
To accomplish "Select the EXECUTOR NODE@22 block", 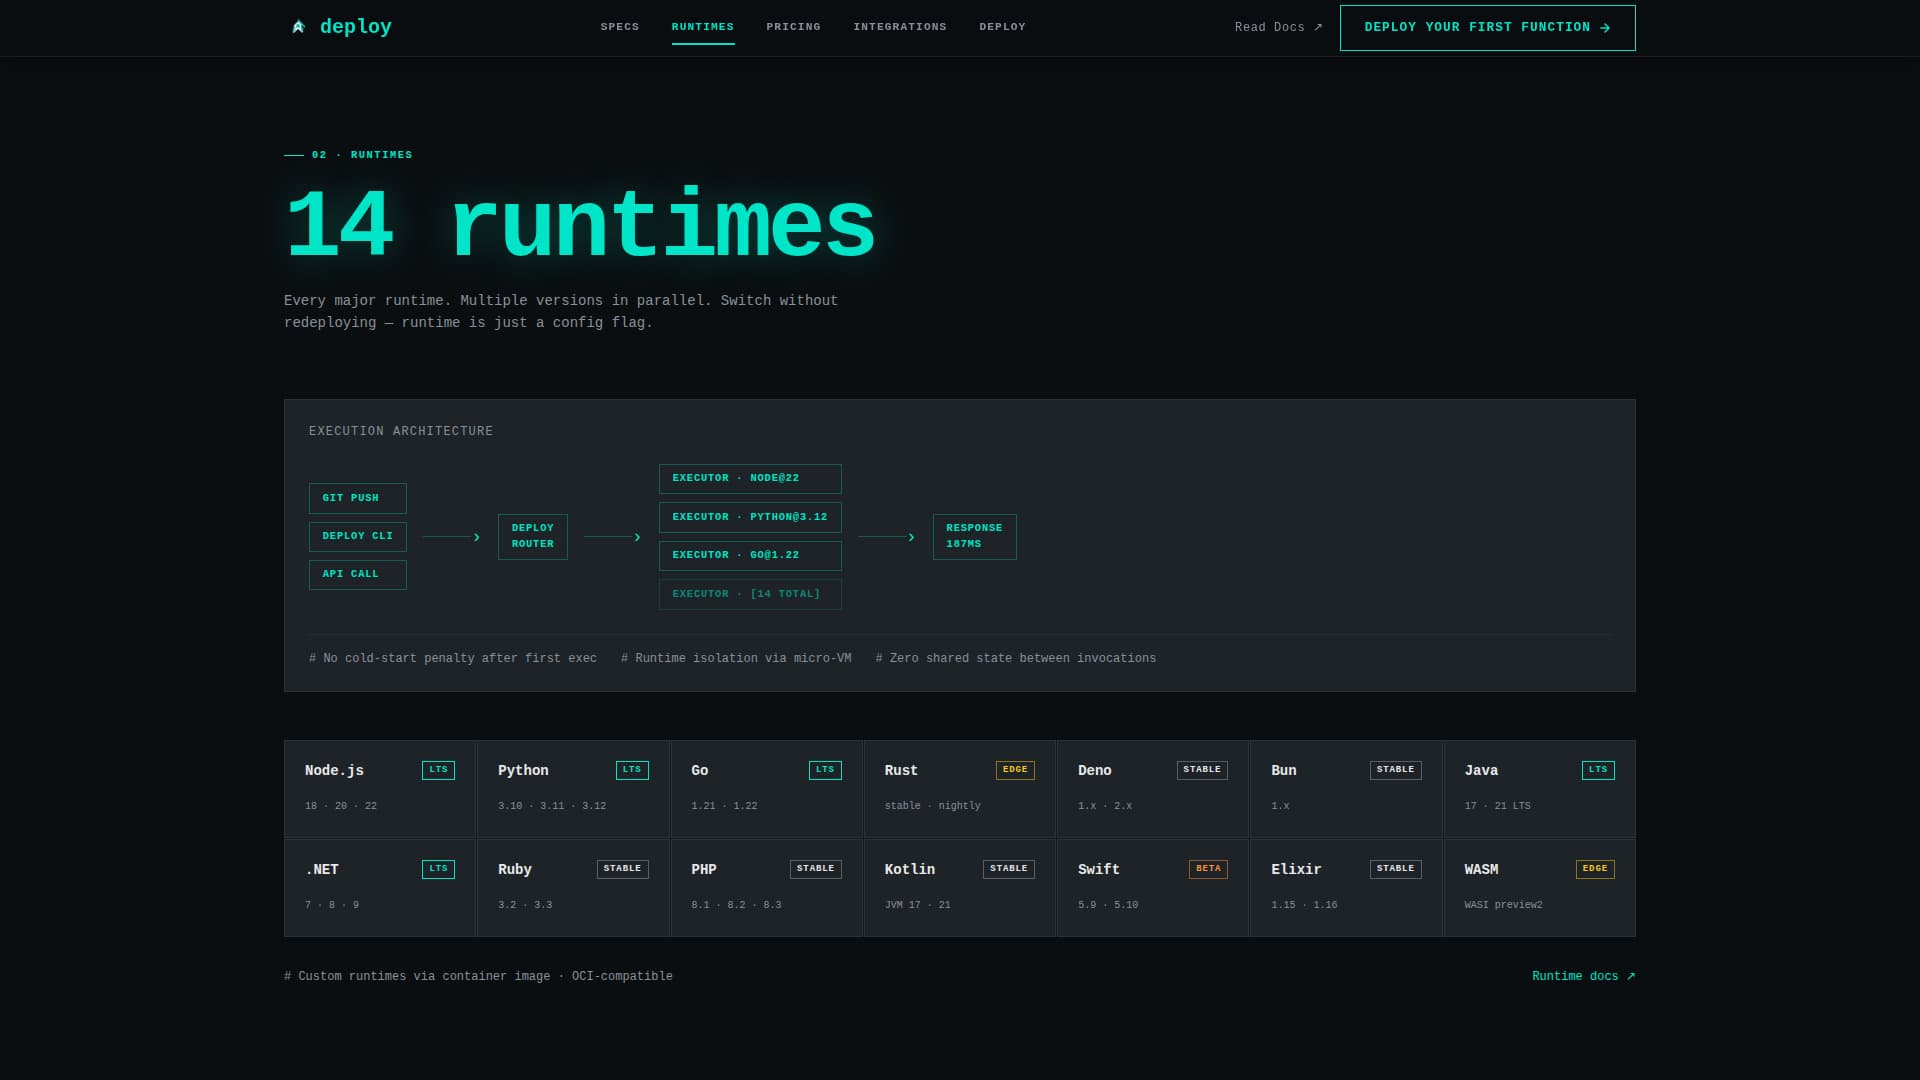I will pyautogui.click(x=749, y=478).
